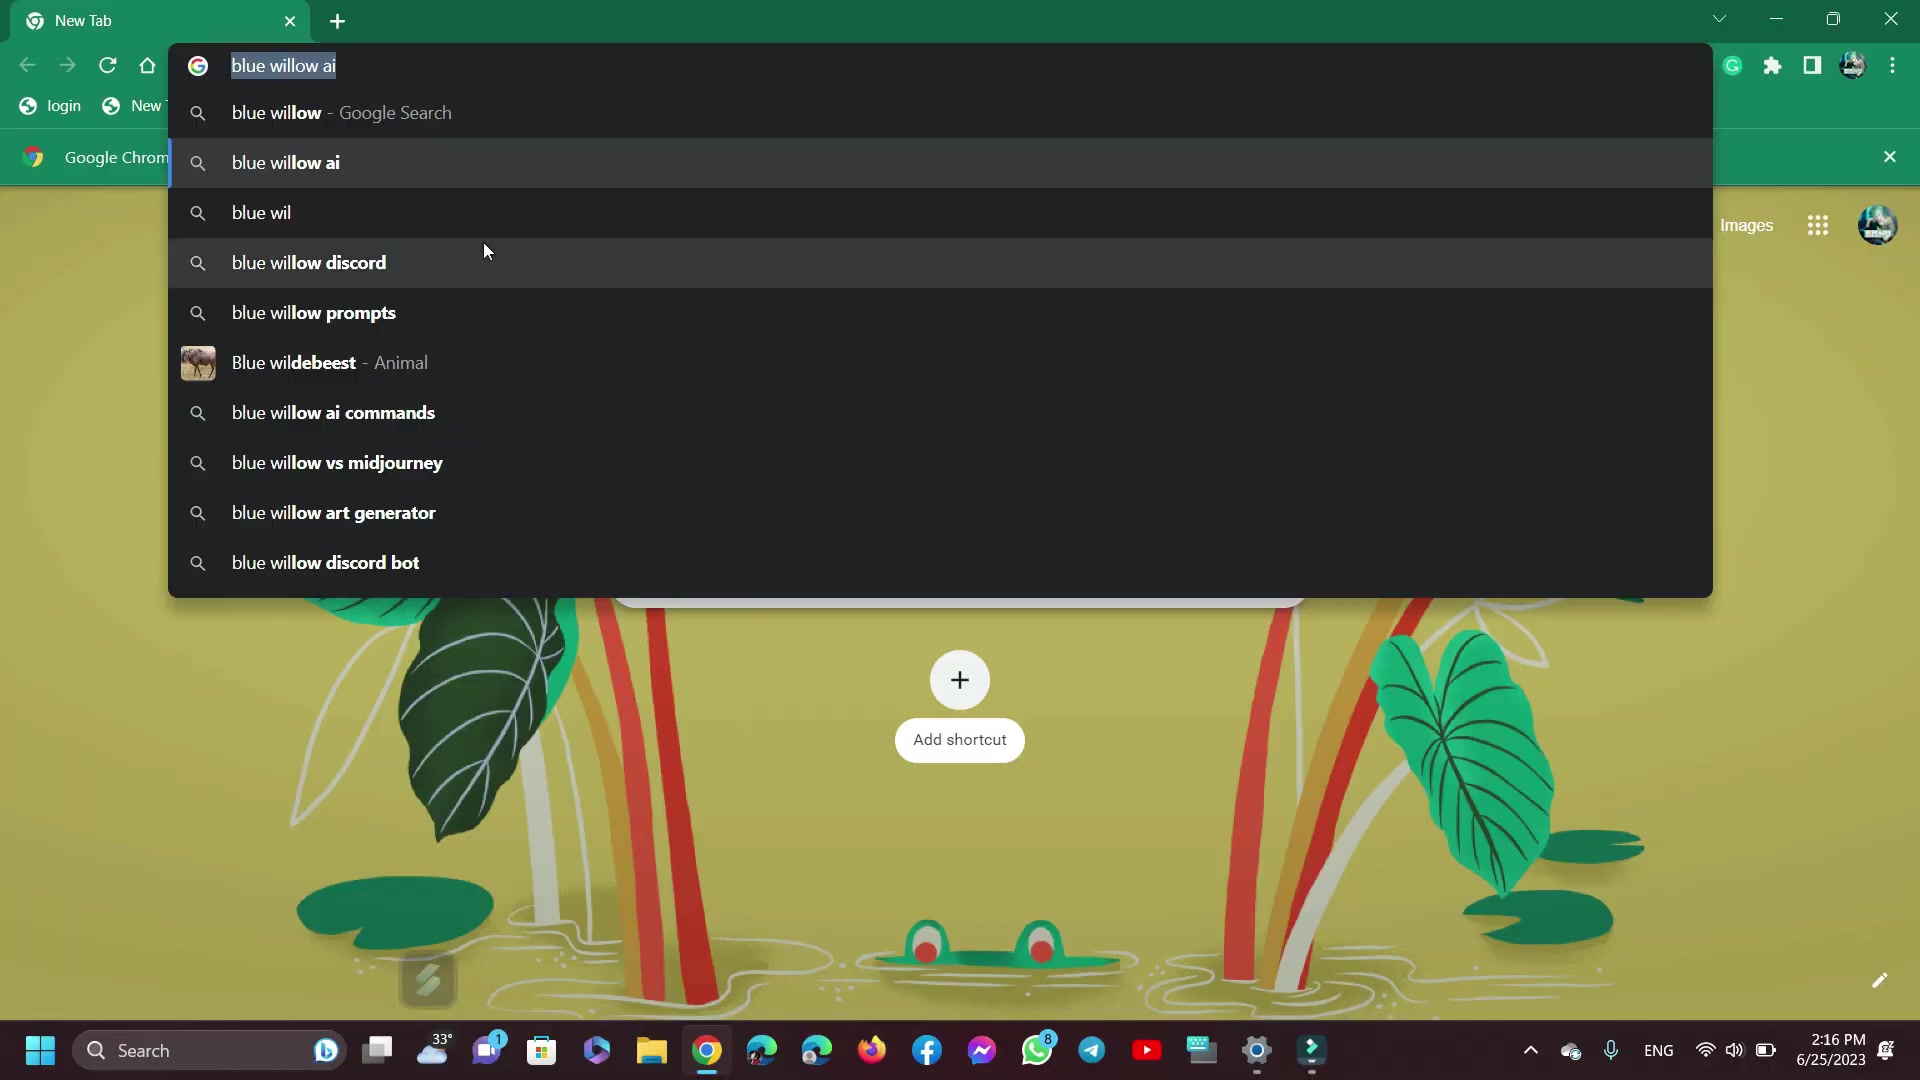Pick the blue willow prompts suggestion
The image size is (1920, 1080).
[x=940, y=313]
